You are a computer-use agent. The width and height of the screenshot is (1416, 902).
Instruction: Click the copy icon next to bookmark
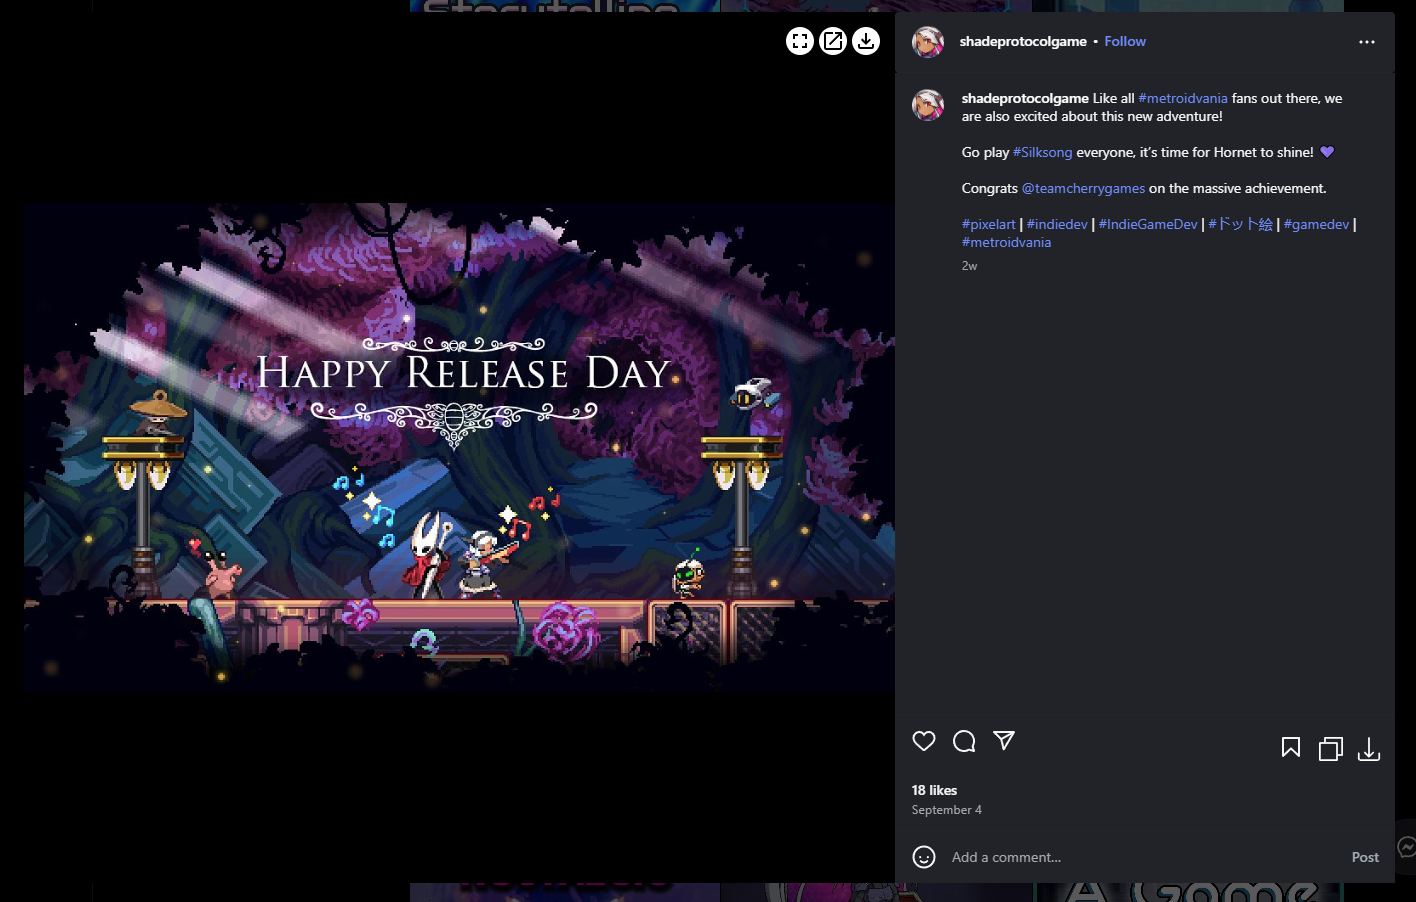(x=1330, y=749)
